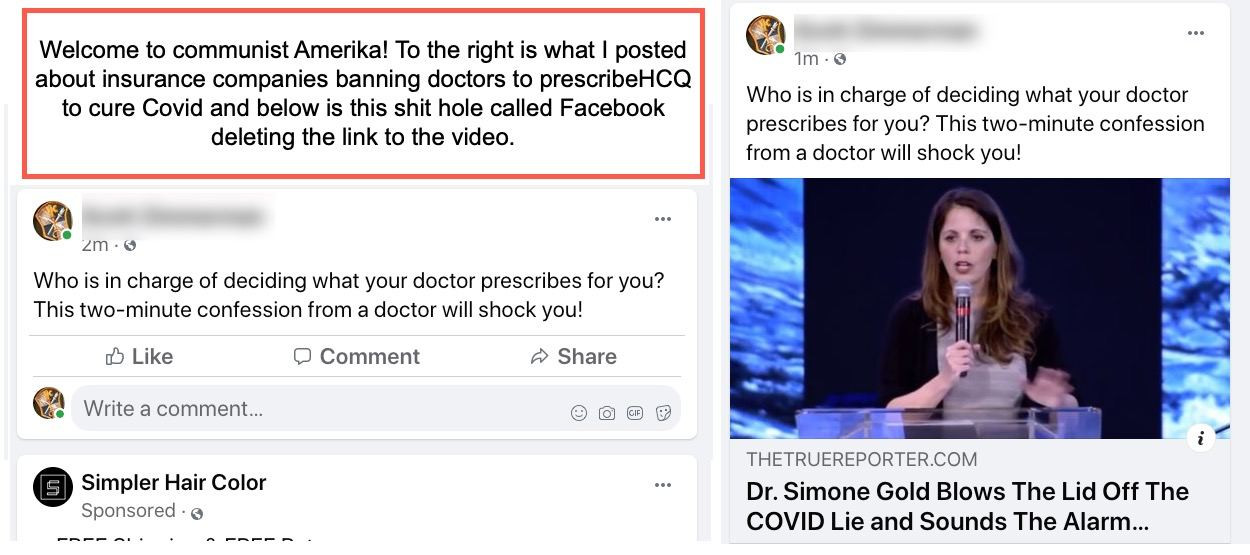
Task: Click the globe icon beside Sponsored label
Action: 197,513
